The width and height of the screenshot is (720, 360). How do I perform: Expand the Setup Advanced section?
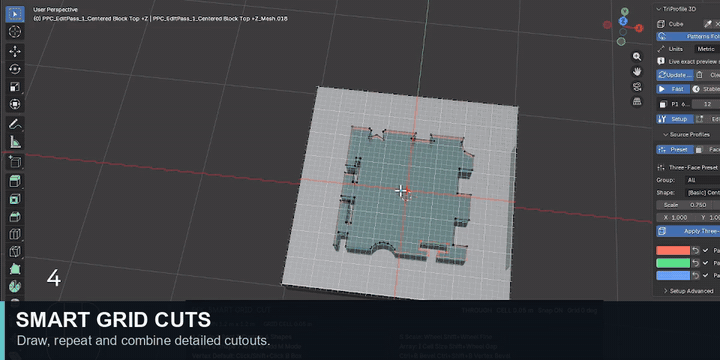[688, 291]
